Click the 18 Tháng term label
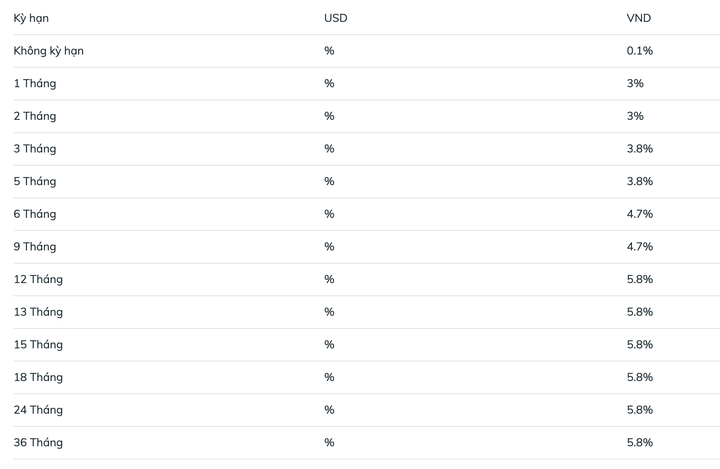The image size is (720, 469). click(x=38, y=377)
